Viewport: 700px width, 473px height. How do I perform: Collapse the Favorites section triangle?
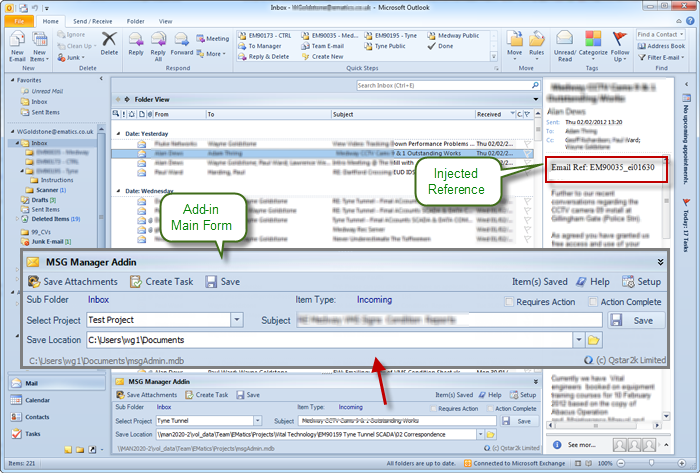13,80
